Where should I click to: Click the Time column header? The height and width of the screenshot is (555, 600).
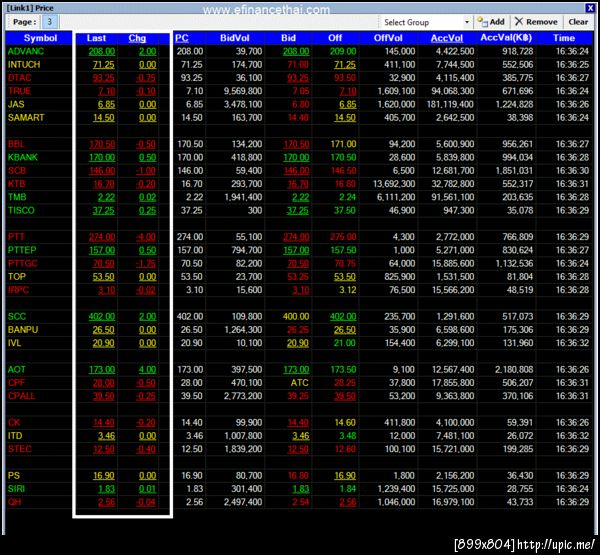pos(564,38)
